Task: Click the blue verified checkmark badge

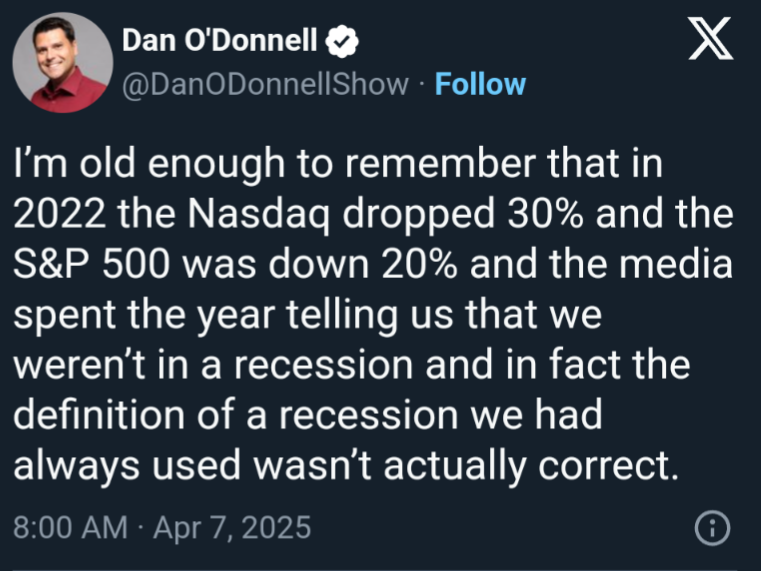Action: click(342, 41)
